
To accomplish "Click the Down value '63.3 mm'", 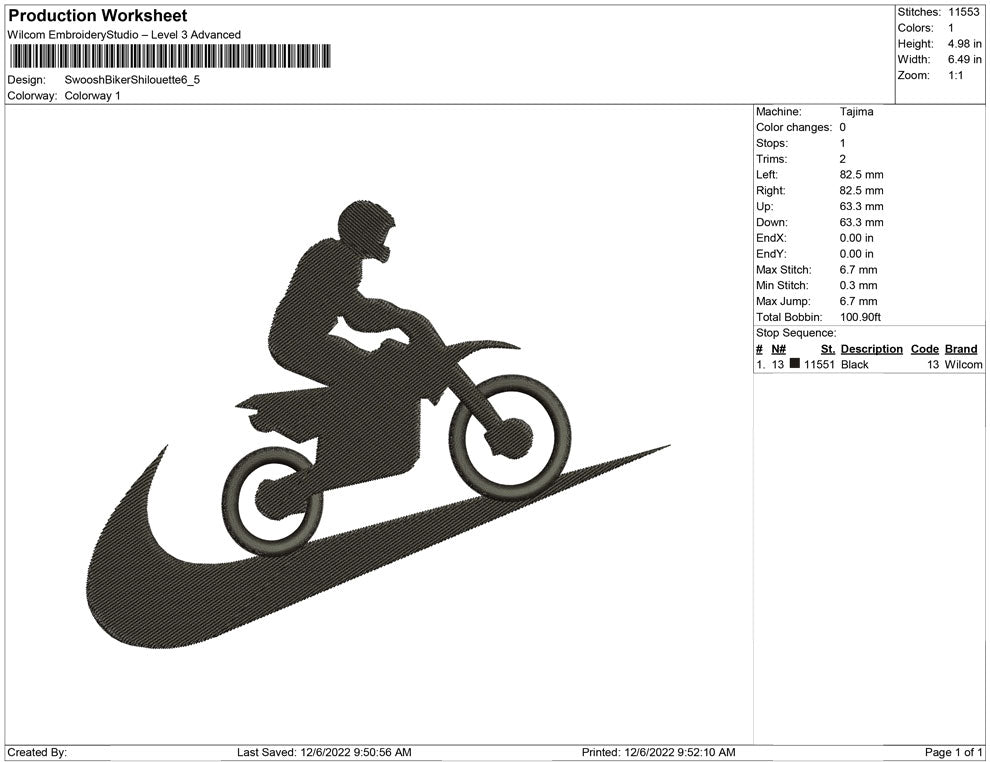I will 861,222.
